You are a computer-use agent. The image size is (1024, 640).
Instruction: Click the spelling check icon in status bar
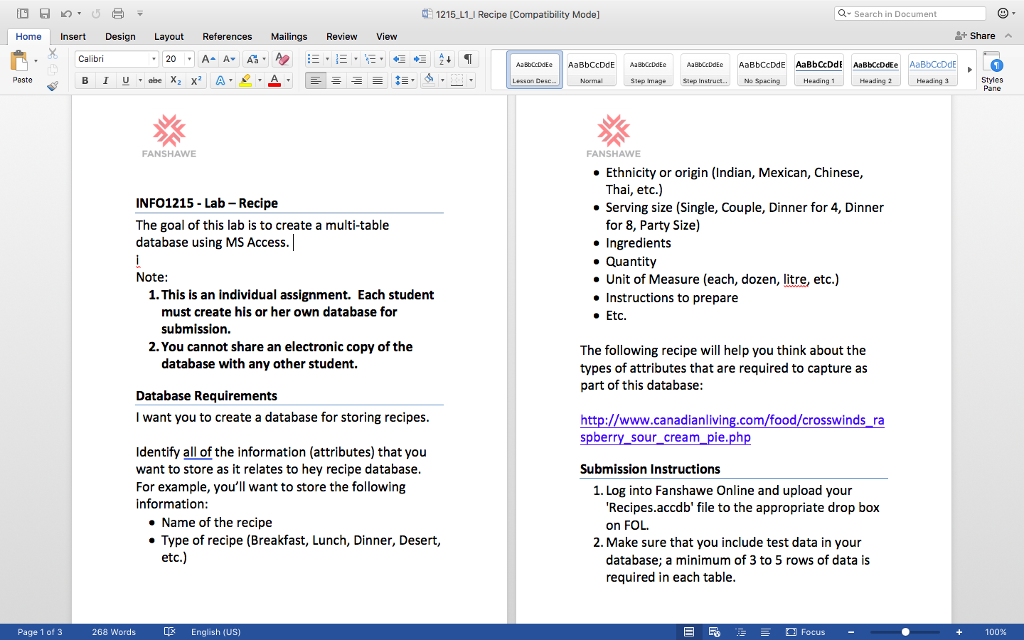[x=169, y=632]
